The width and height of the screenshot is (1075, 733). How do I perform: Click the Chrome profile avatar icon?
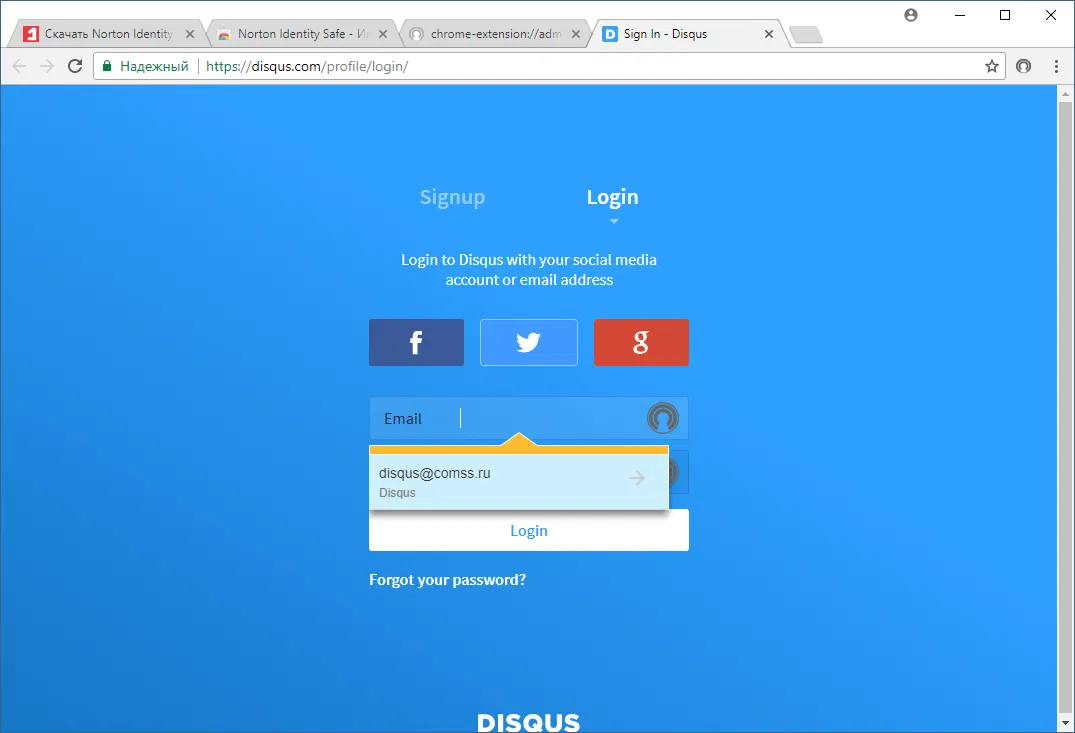pyautogui.click(x=910, y=15)
